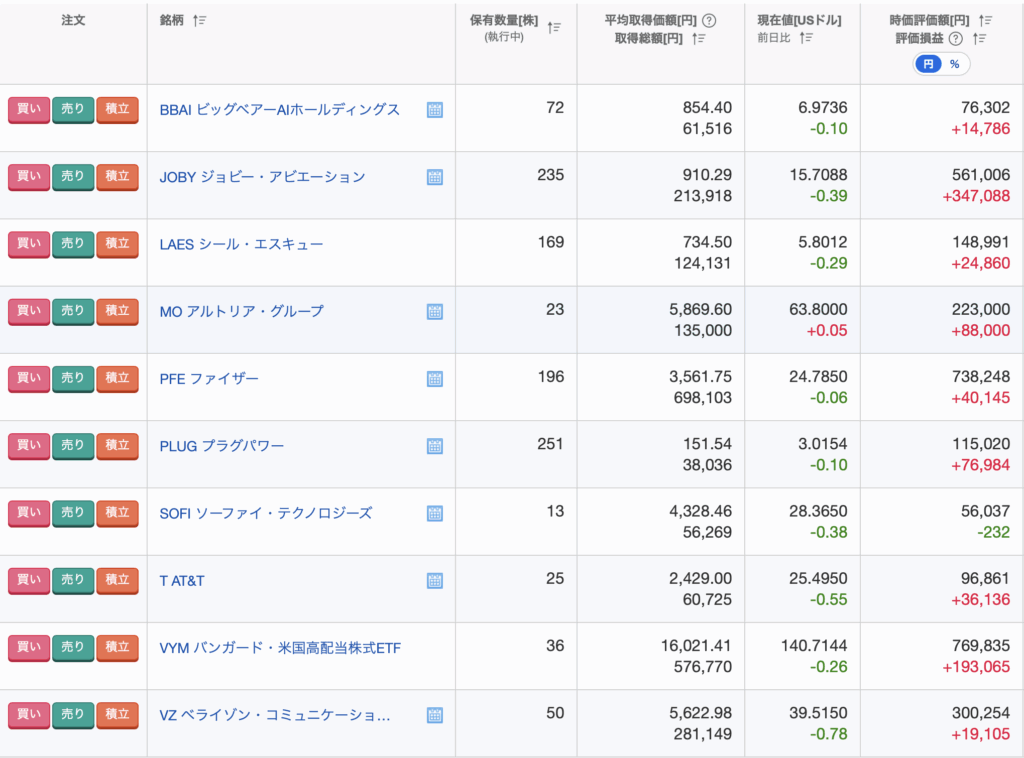Open help icon next to 平均取得価額
The width and height of the screenshot is (1024, 758).
pyautogui.click(x=709, y=21)
